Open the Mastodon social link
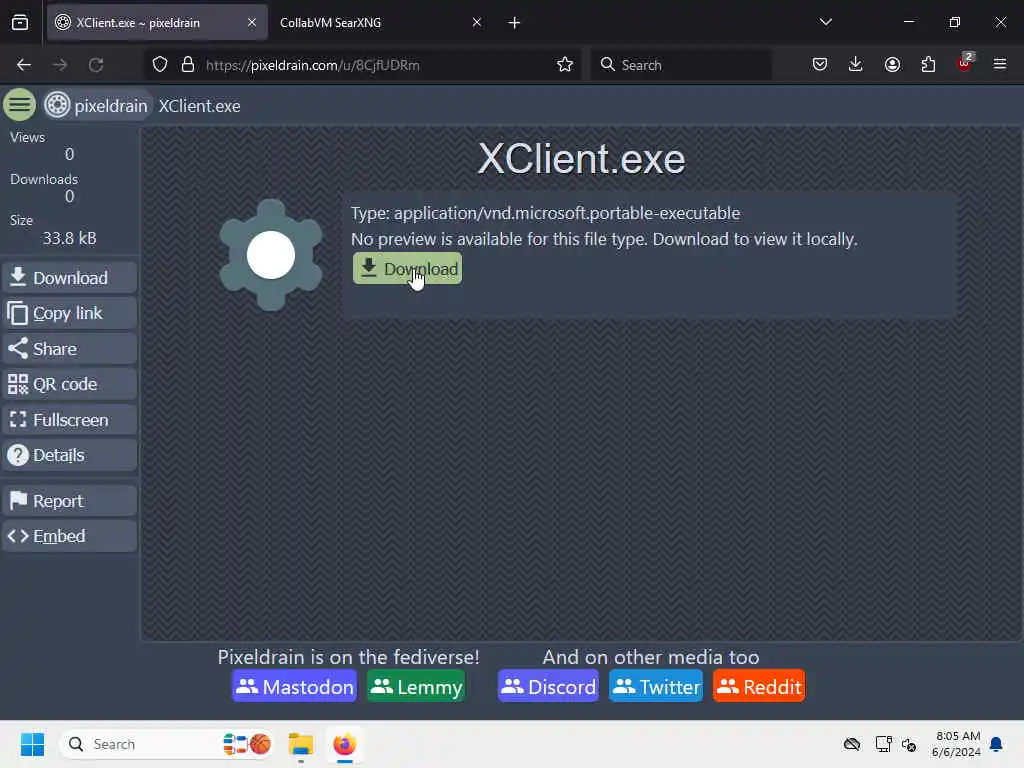 [x=295, y=686]
